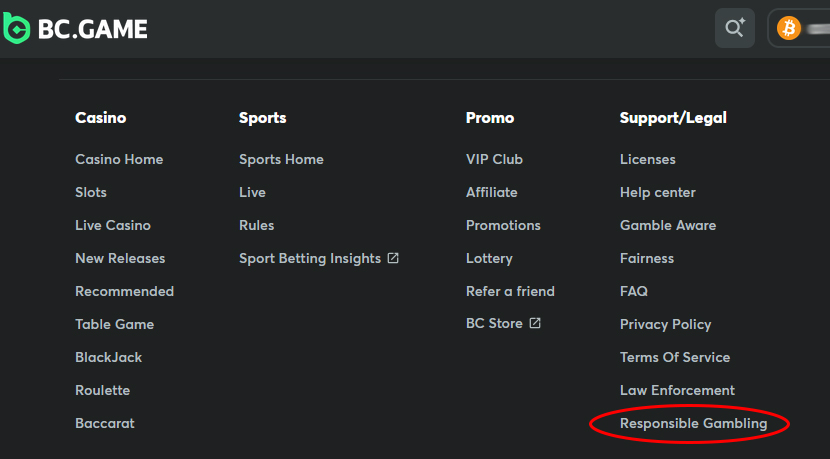View Licenses under Support/Legal
Viewport: 830px width, 459px height.
[x=647, y=159]
